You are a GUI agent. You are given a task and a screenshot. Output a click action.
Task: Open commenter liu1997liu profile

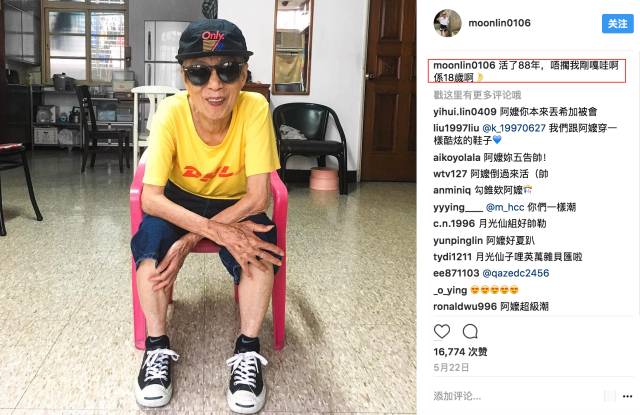456,128
